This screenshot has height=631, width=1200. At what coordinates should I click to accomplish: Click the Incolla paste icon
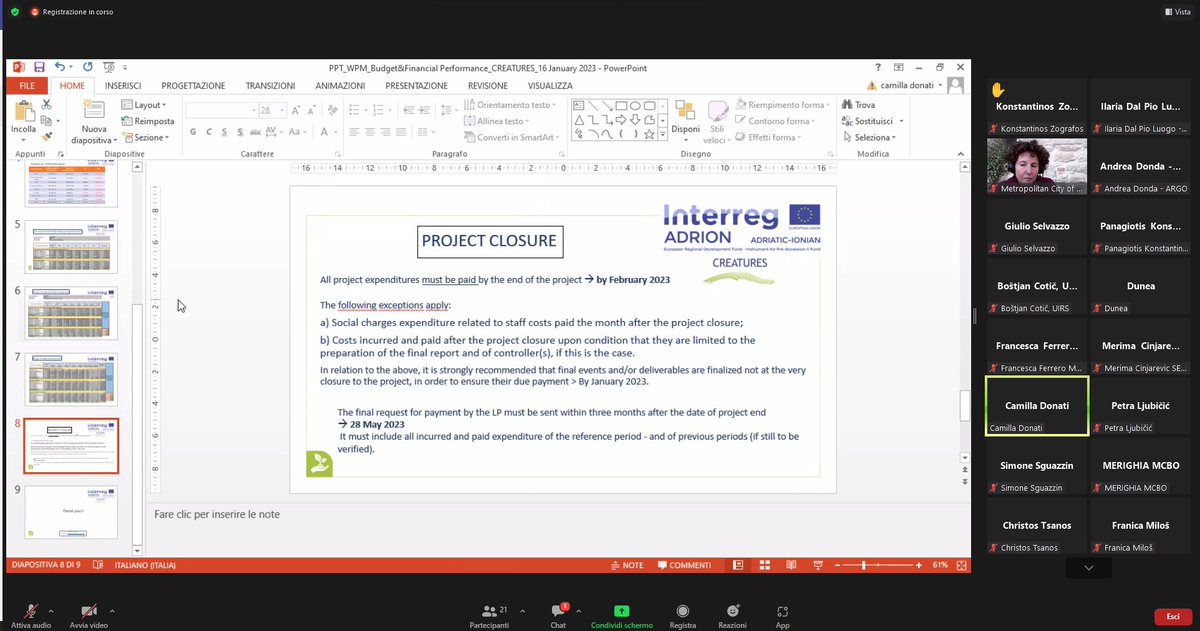(x=25, y=111)
